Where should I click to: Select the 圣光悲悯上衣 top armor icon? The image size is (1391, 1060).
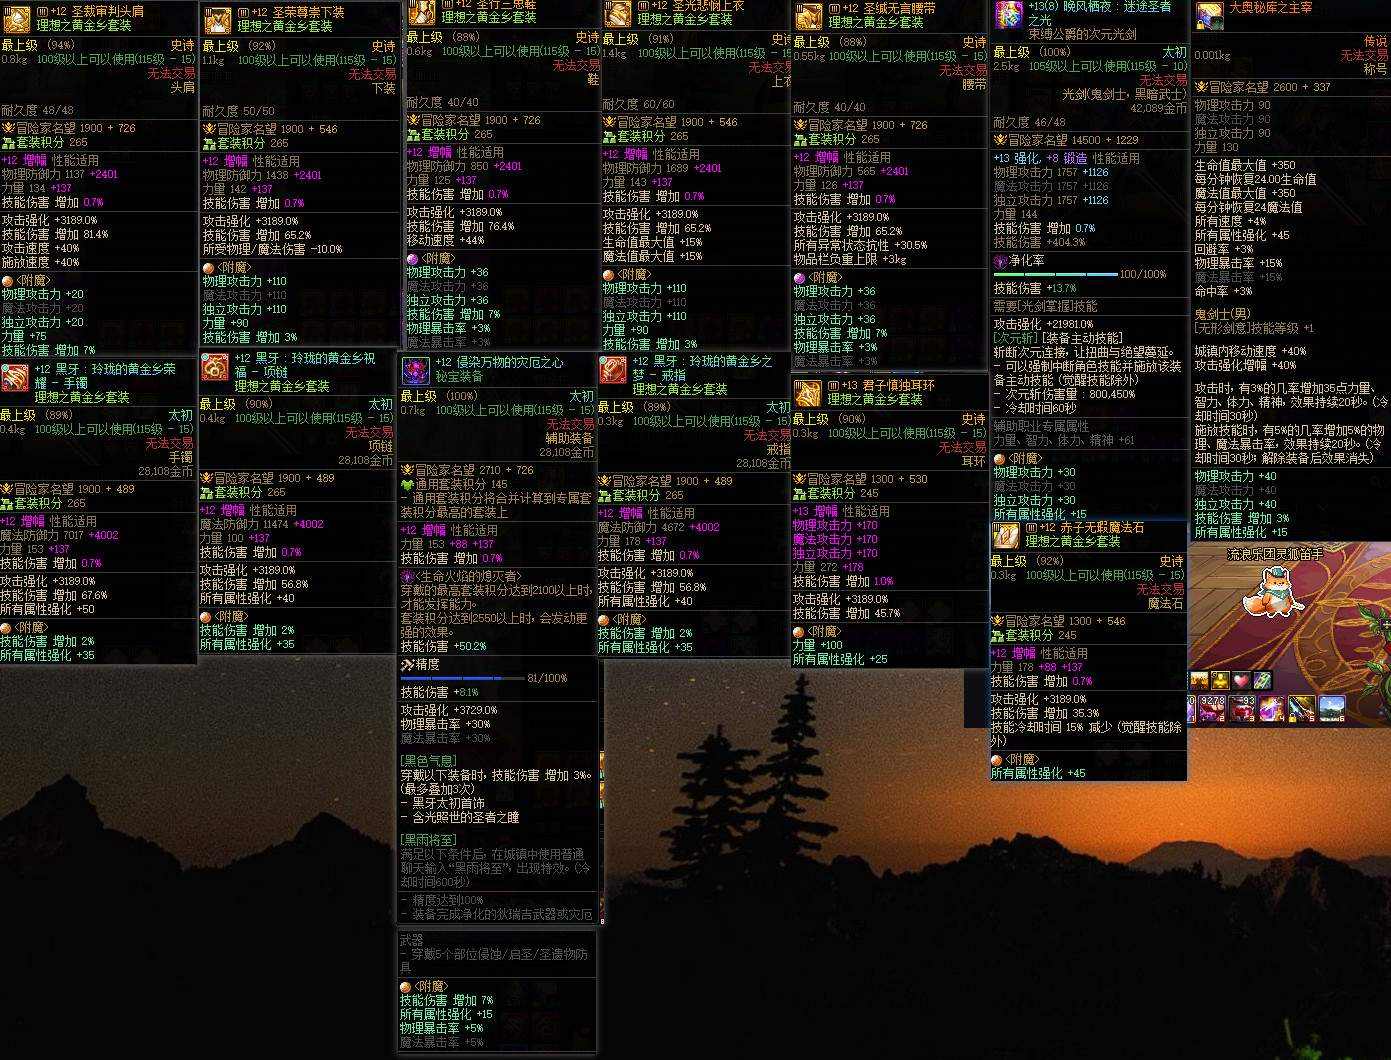(x=618, y=12)
